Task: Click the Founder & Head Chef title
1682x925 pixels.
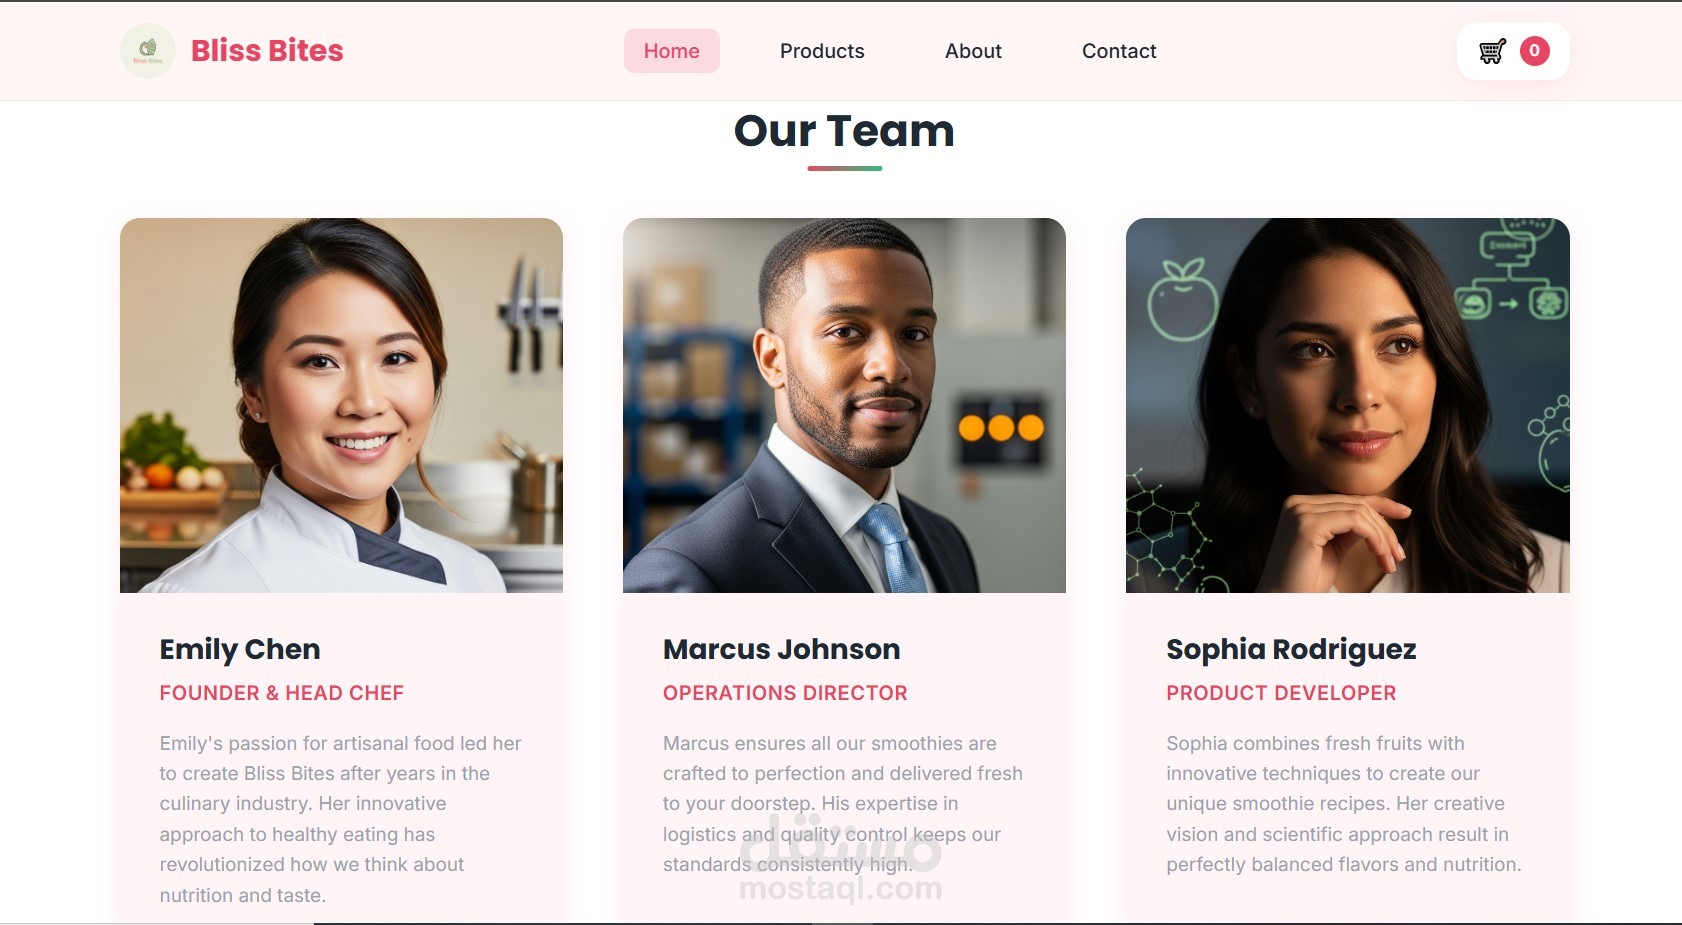Action: [x=282, y=693]
